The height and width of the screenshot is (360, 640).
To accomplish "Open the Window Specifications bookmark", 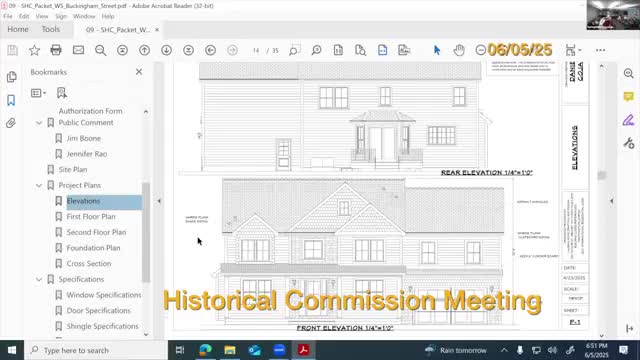I will (104, 295).
